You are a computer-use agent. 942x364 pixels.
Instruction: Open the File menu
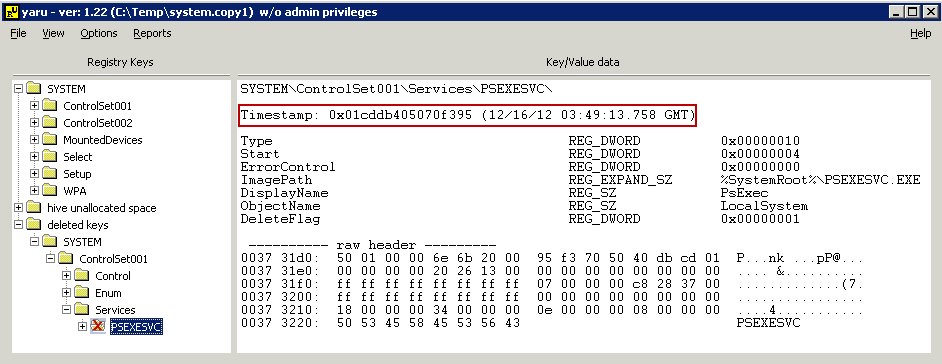[x=18, y=34]
